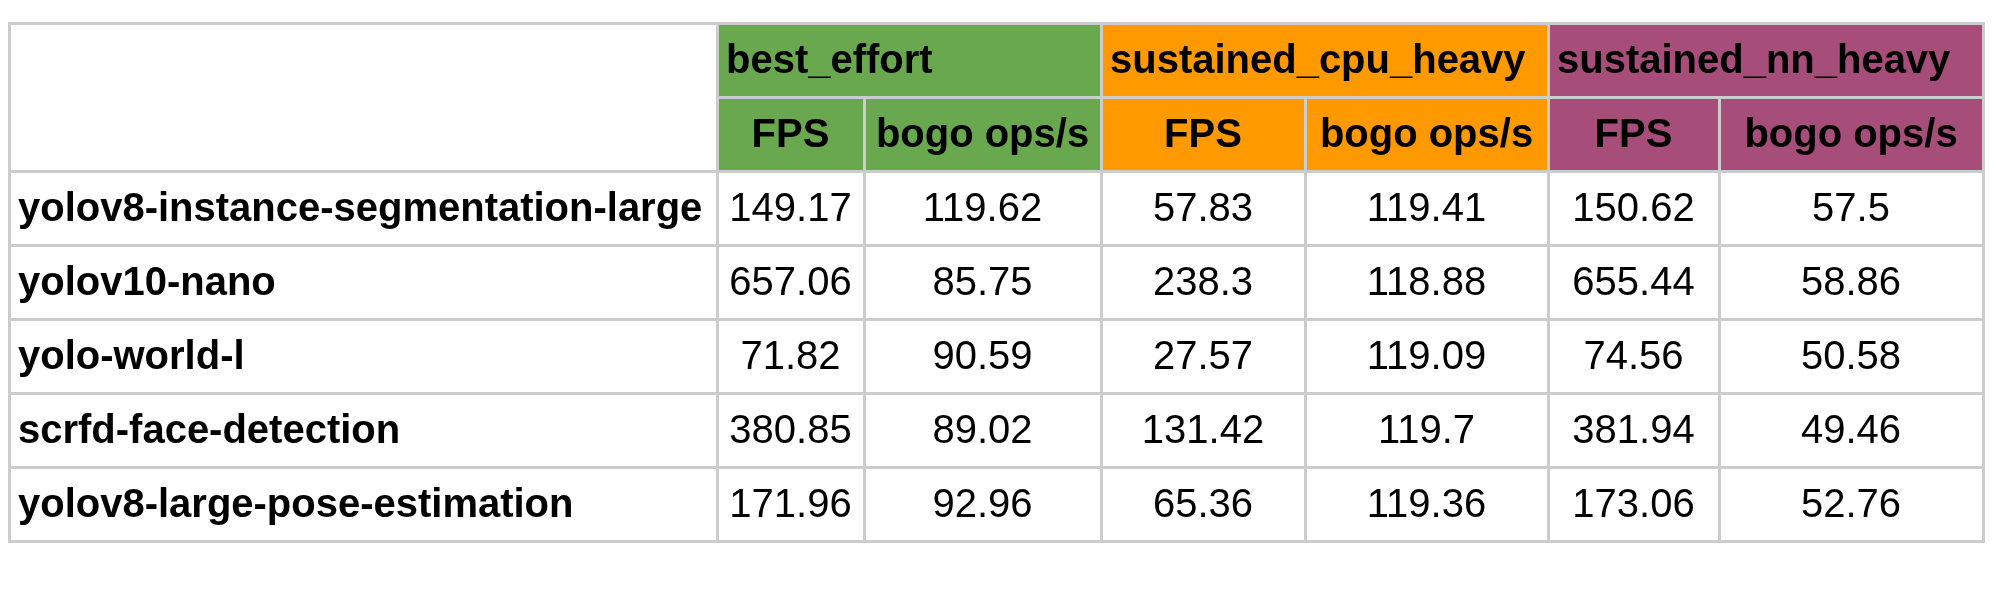Click the cell with value 57.5

[1850, 208]
